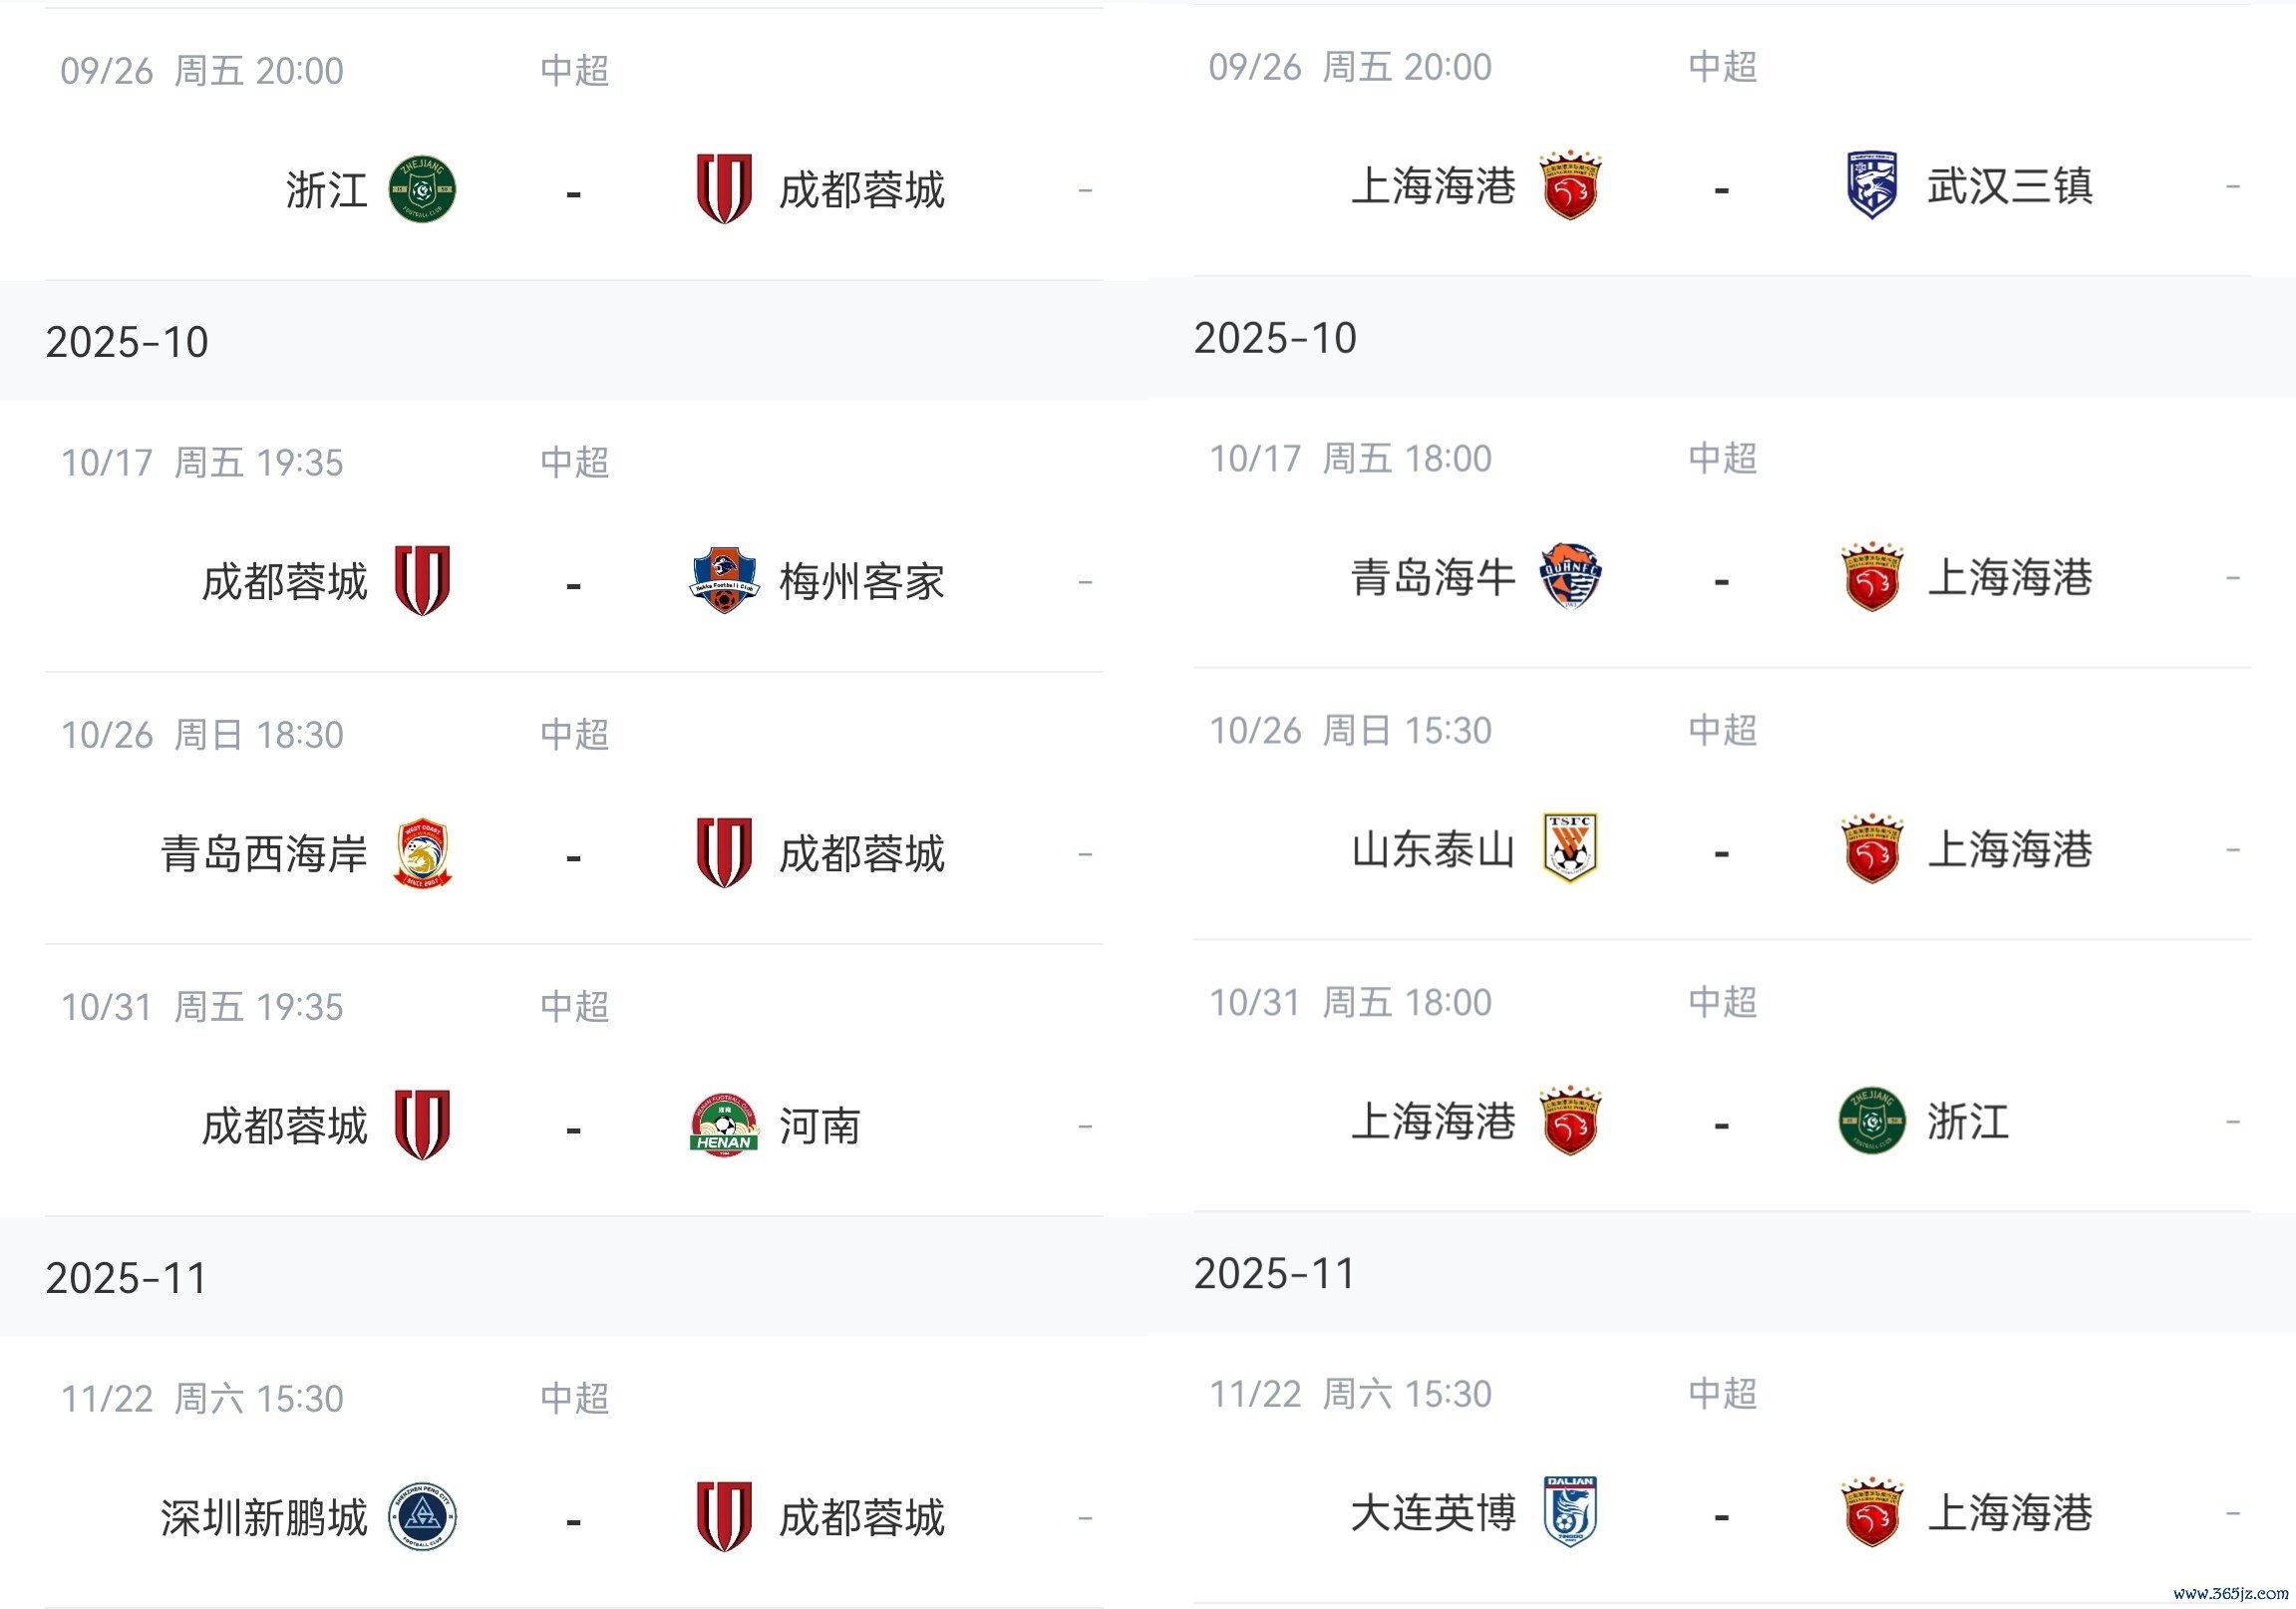
Task: Click the 10/26 周日 15:30 match time
Action: tap(1350, 731)
